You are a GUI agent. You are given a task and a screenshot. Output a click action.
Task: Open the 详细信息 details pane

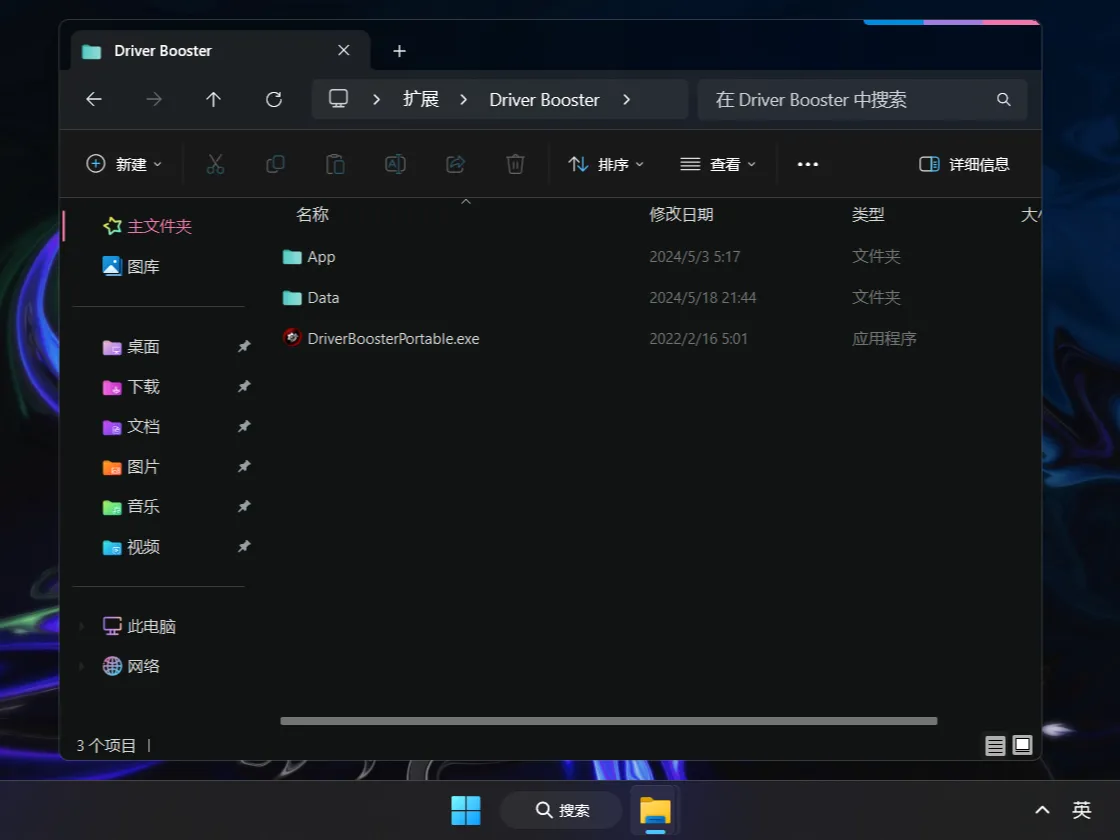click(x=963, y=164)
